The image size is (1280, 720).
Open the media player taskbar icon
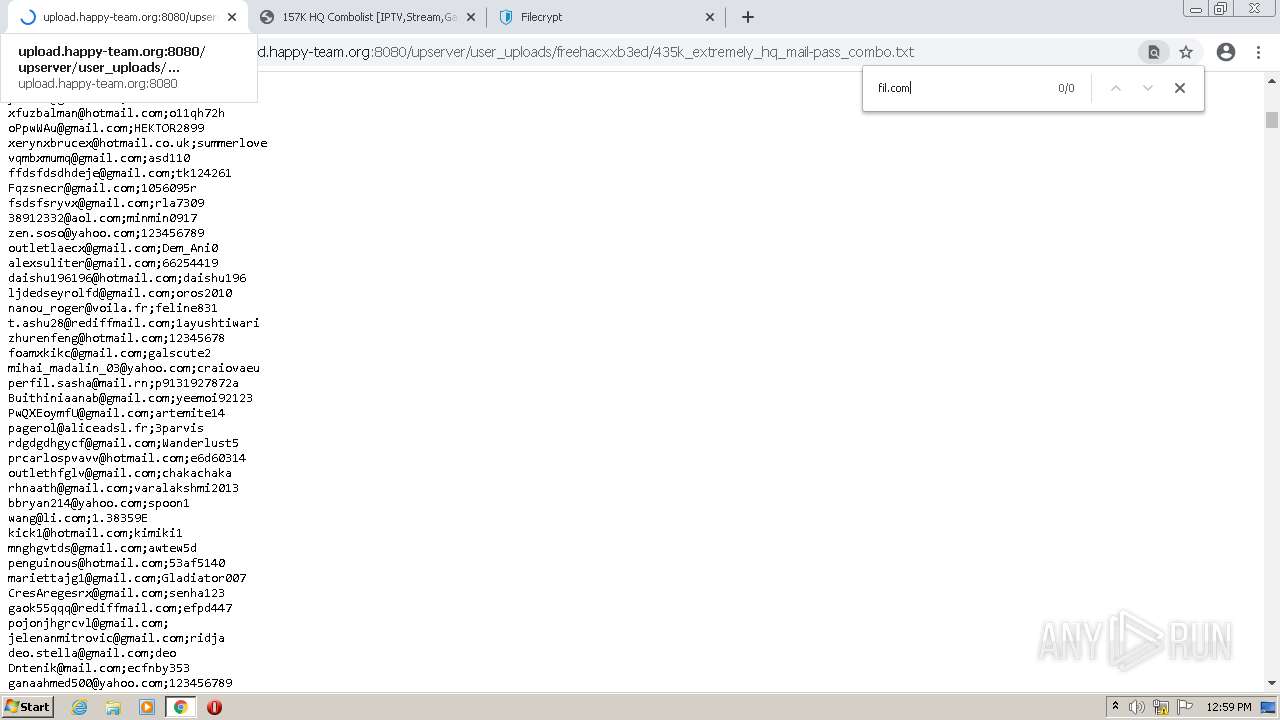147,707
